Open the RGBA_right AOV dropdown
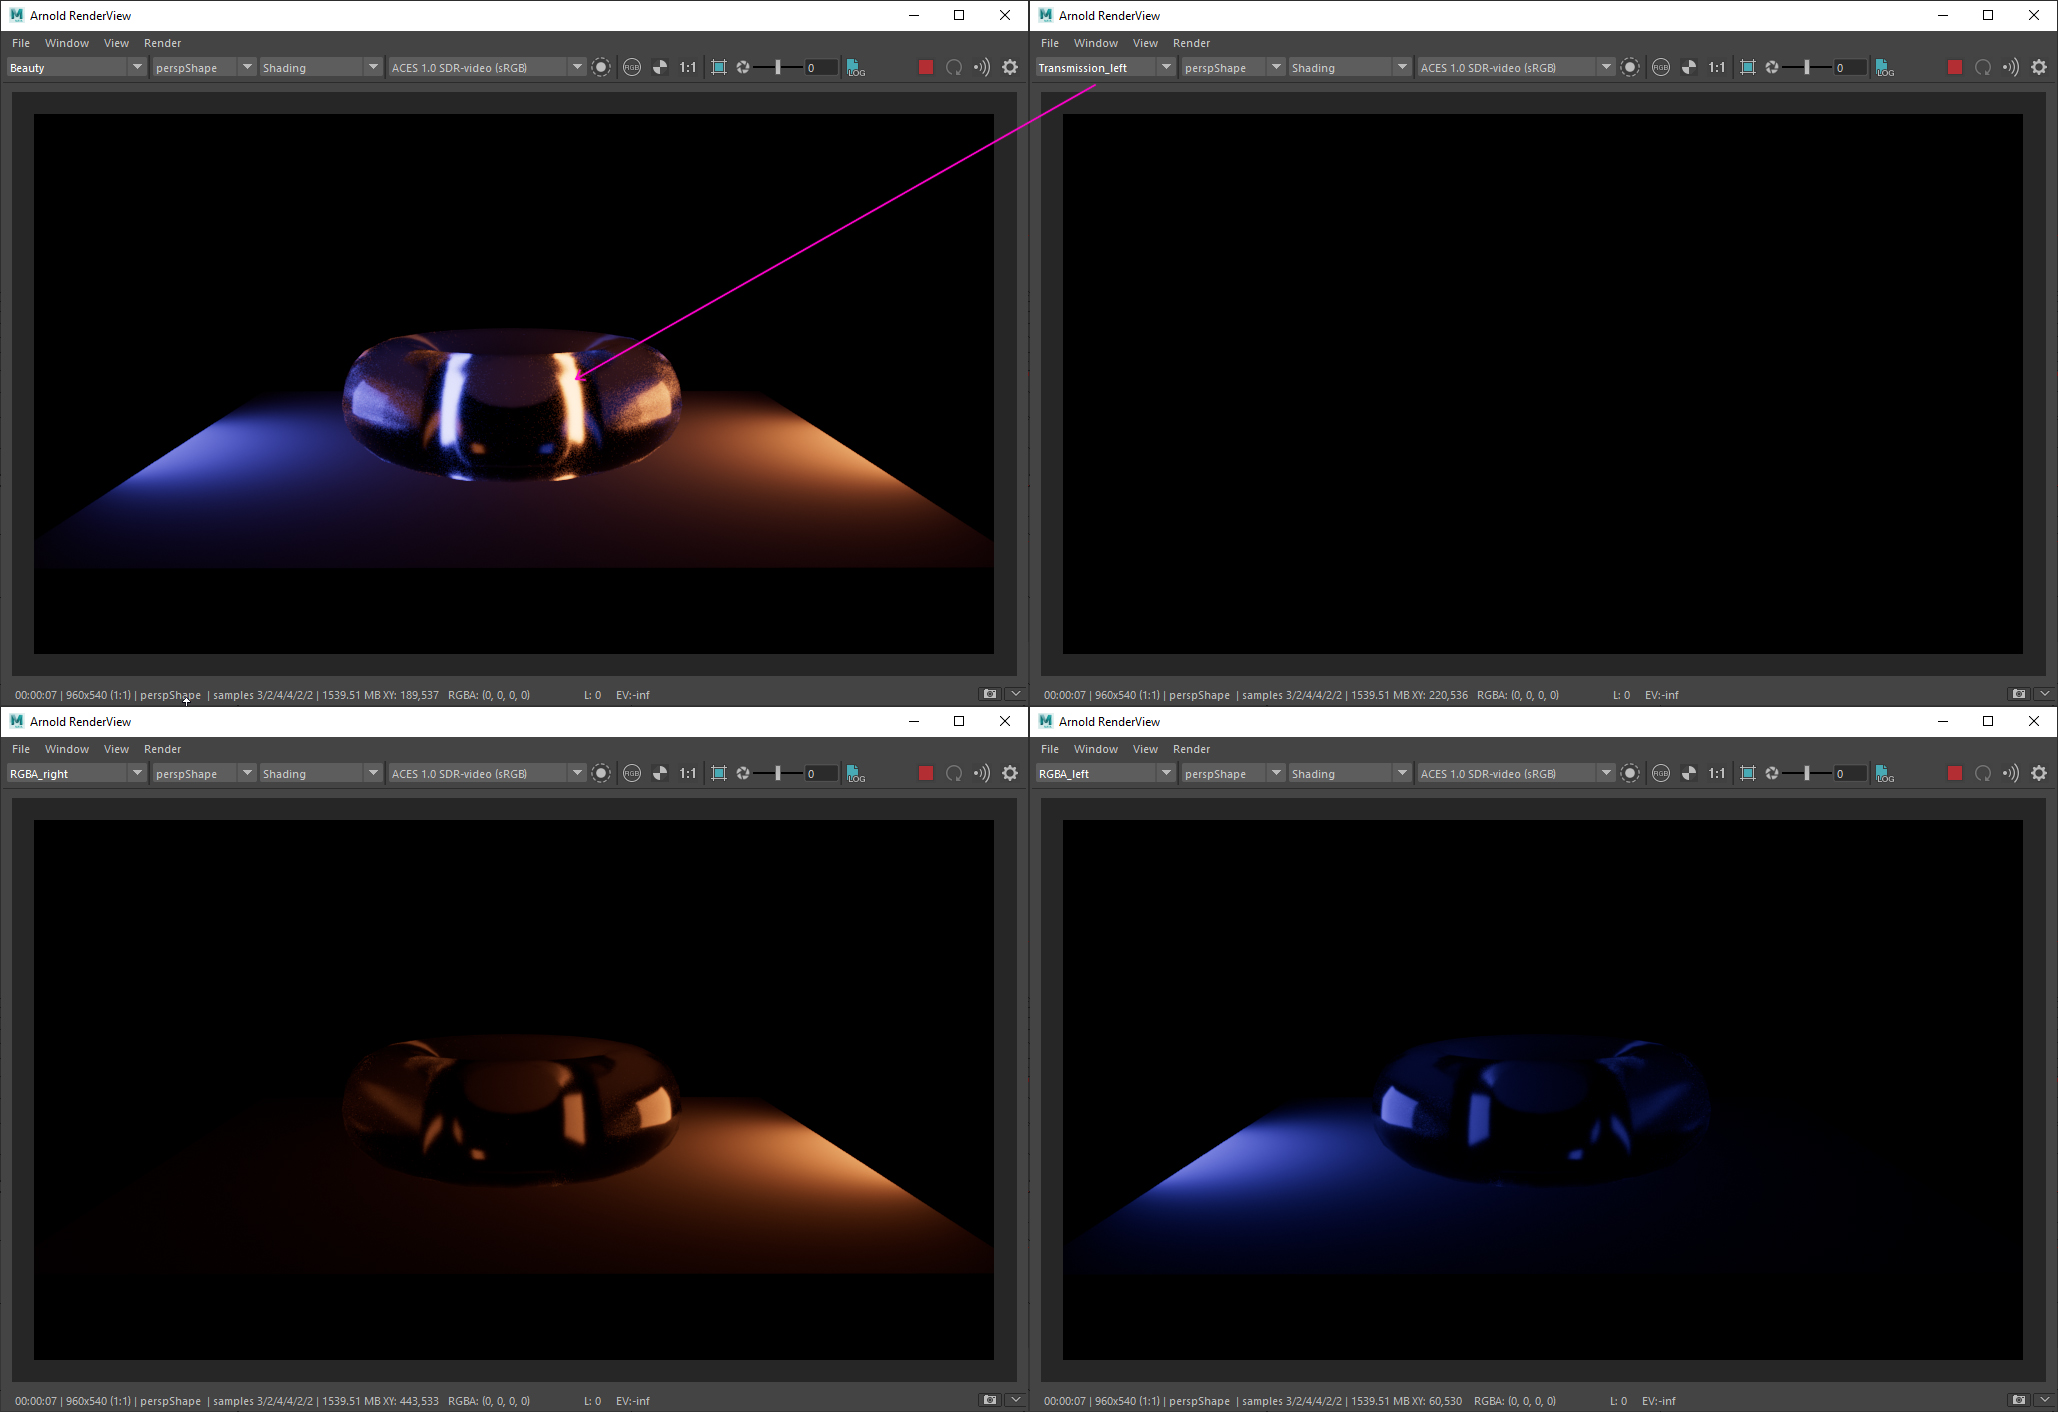This screenshot has height=1412, width=2058. 76,774
